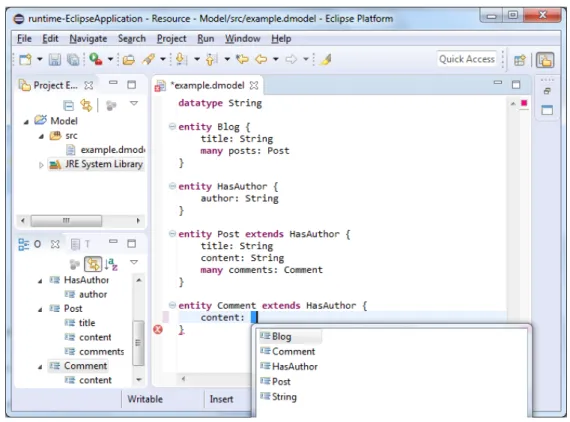The image size is (570, 422).
Task: Click the Open Type folder icon
Action: [129, 59]
